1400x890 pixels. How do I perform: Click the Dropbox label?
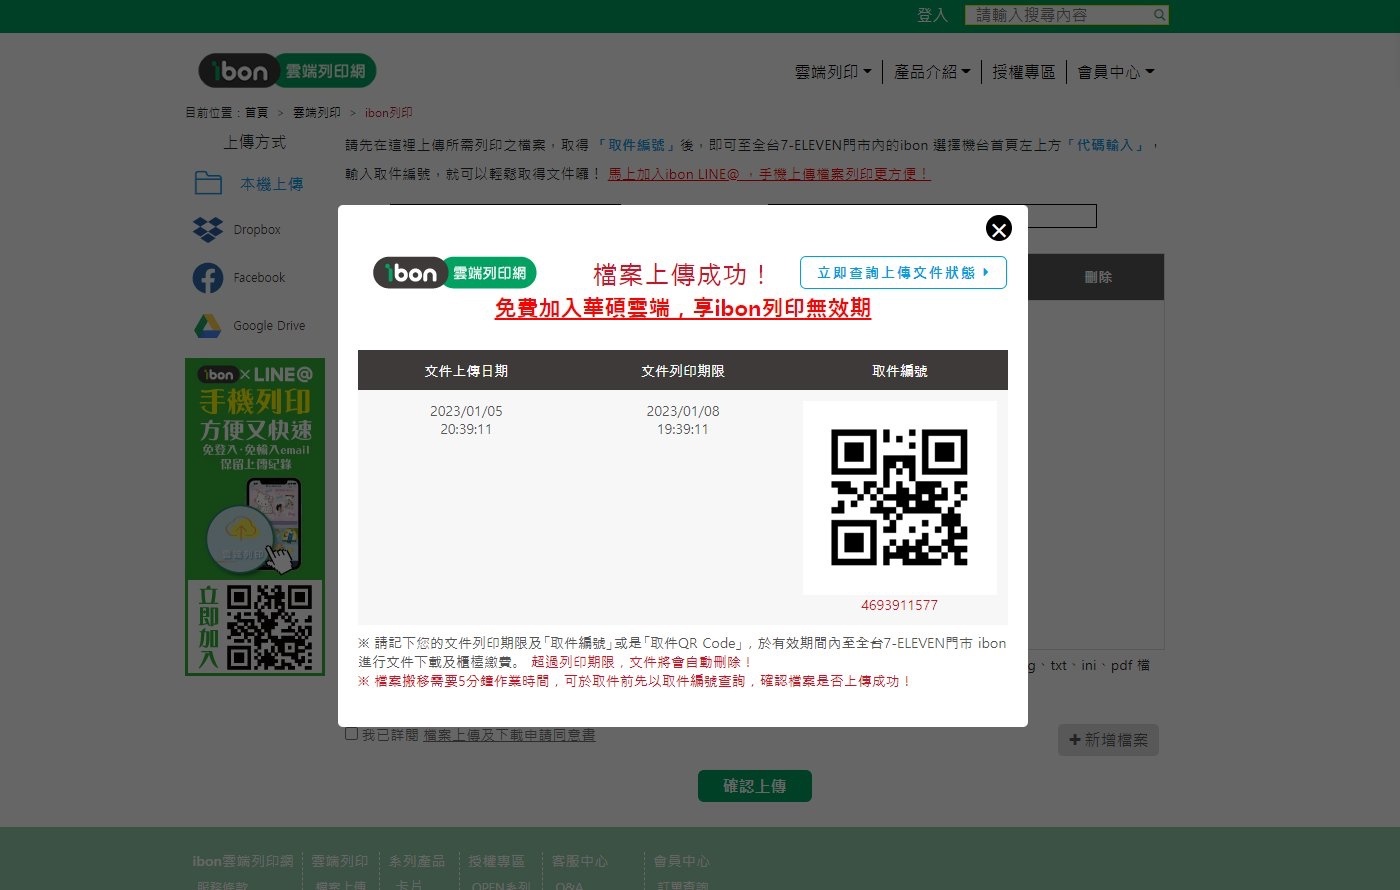pos(257,230)
